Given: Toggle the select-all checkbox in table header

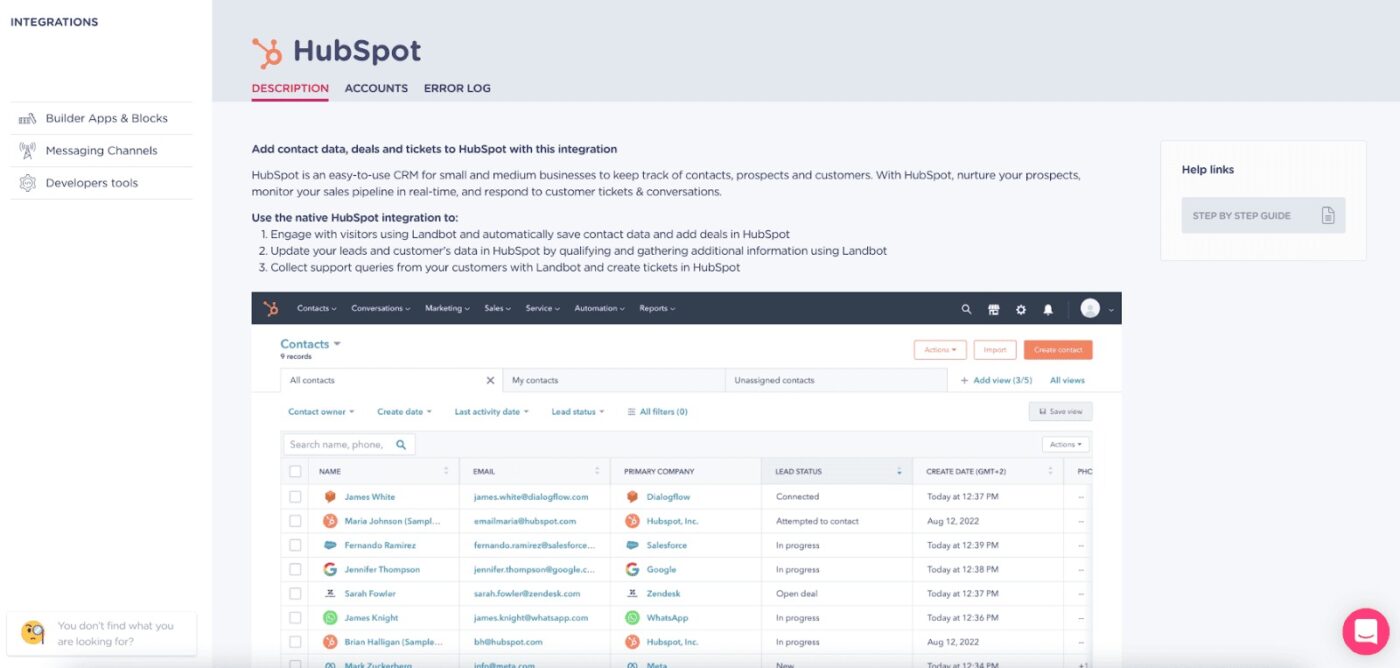Looking at the screenshot, I should point(295,471).
